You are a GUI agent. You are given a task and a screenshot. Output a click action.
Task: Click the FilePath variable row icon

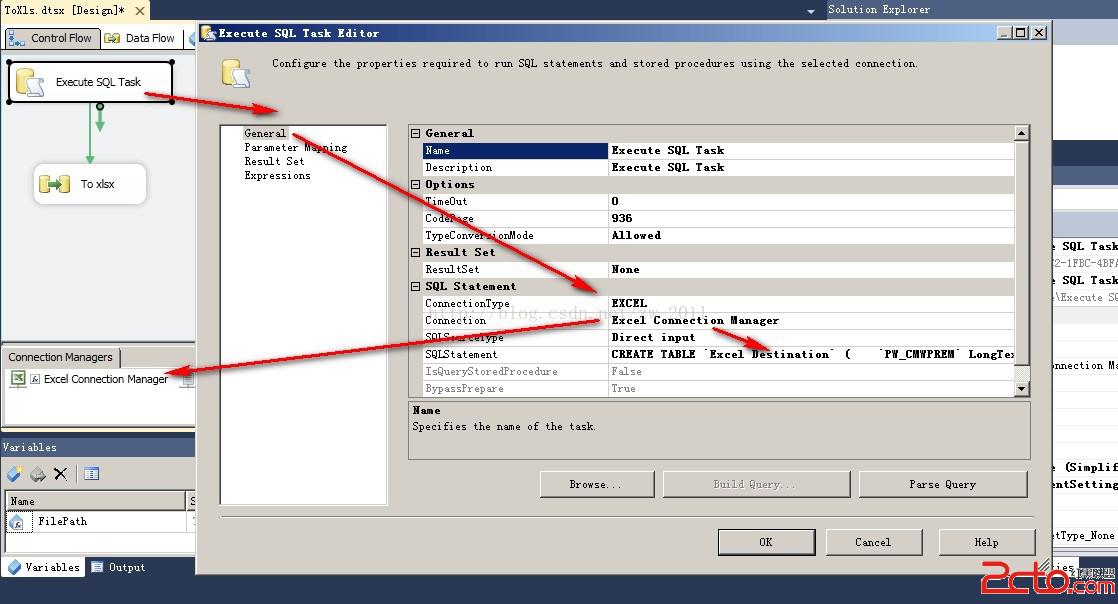[x=16, y=522]
